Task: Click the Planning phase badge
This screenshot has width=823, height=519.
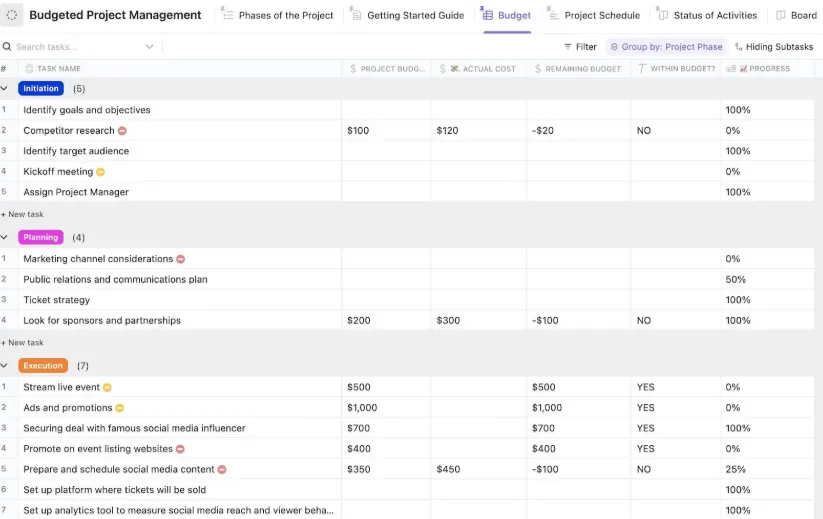Action: click(x=41, y=238)
